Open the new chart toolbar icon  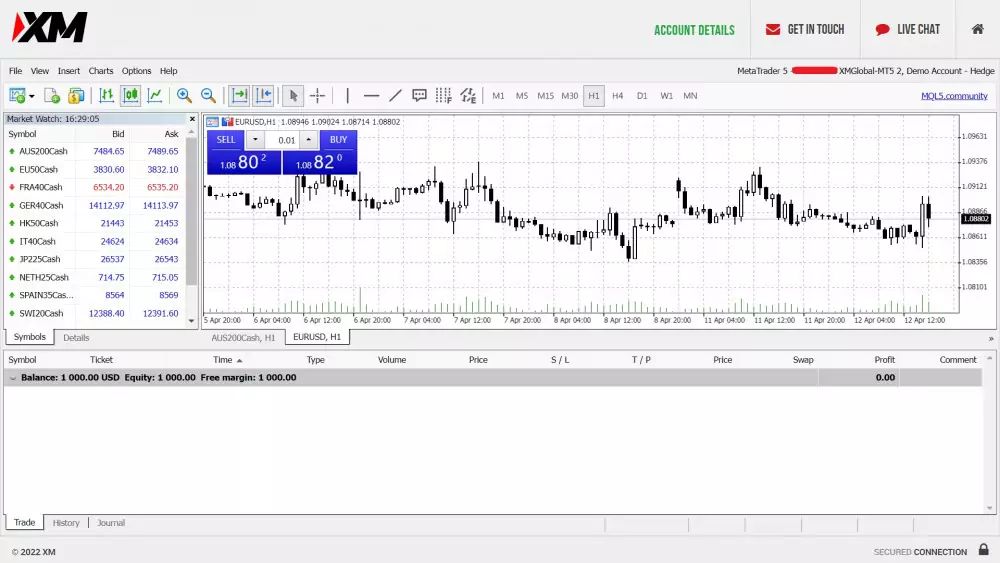(17, 96)
